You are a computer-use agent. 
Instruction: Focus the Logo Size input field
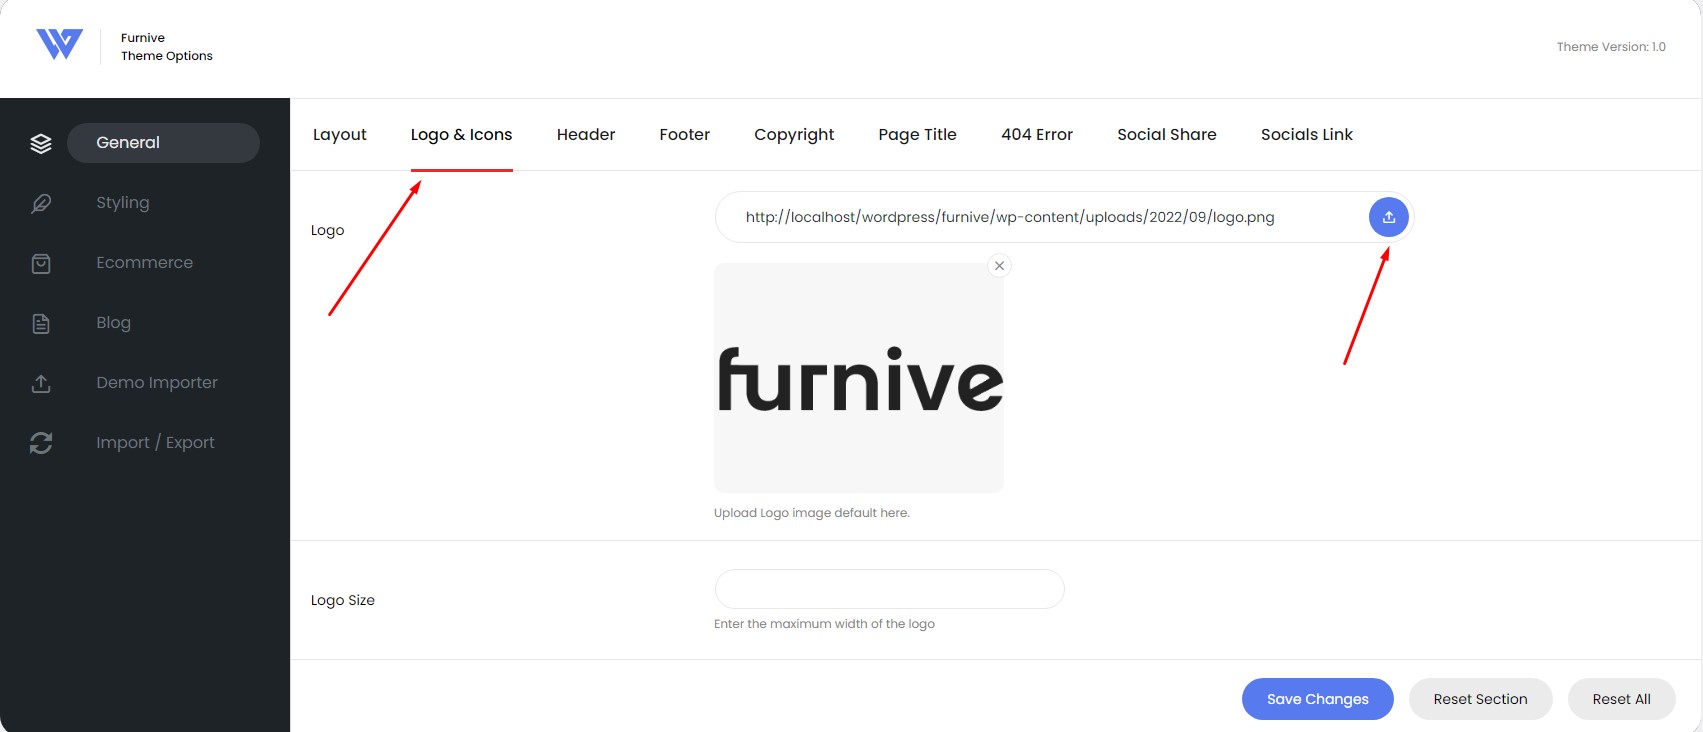click(x=889, y=589)
